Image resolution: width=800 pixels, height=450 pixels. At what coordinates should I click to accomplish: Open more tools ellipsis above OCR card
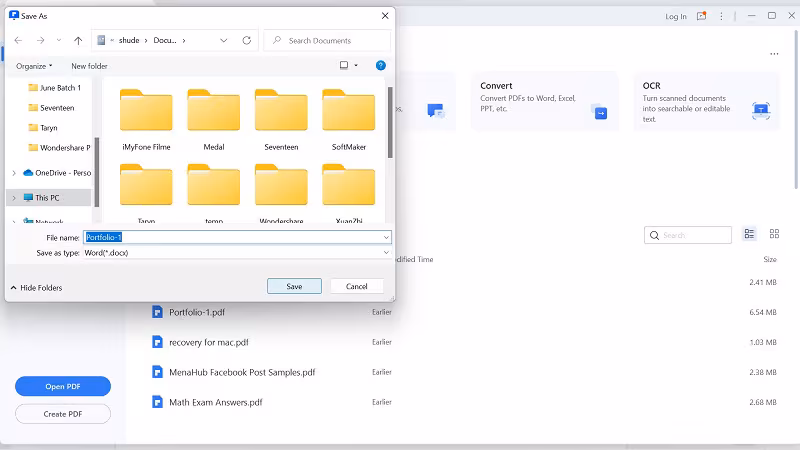click(x=774, y=54)
